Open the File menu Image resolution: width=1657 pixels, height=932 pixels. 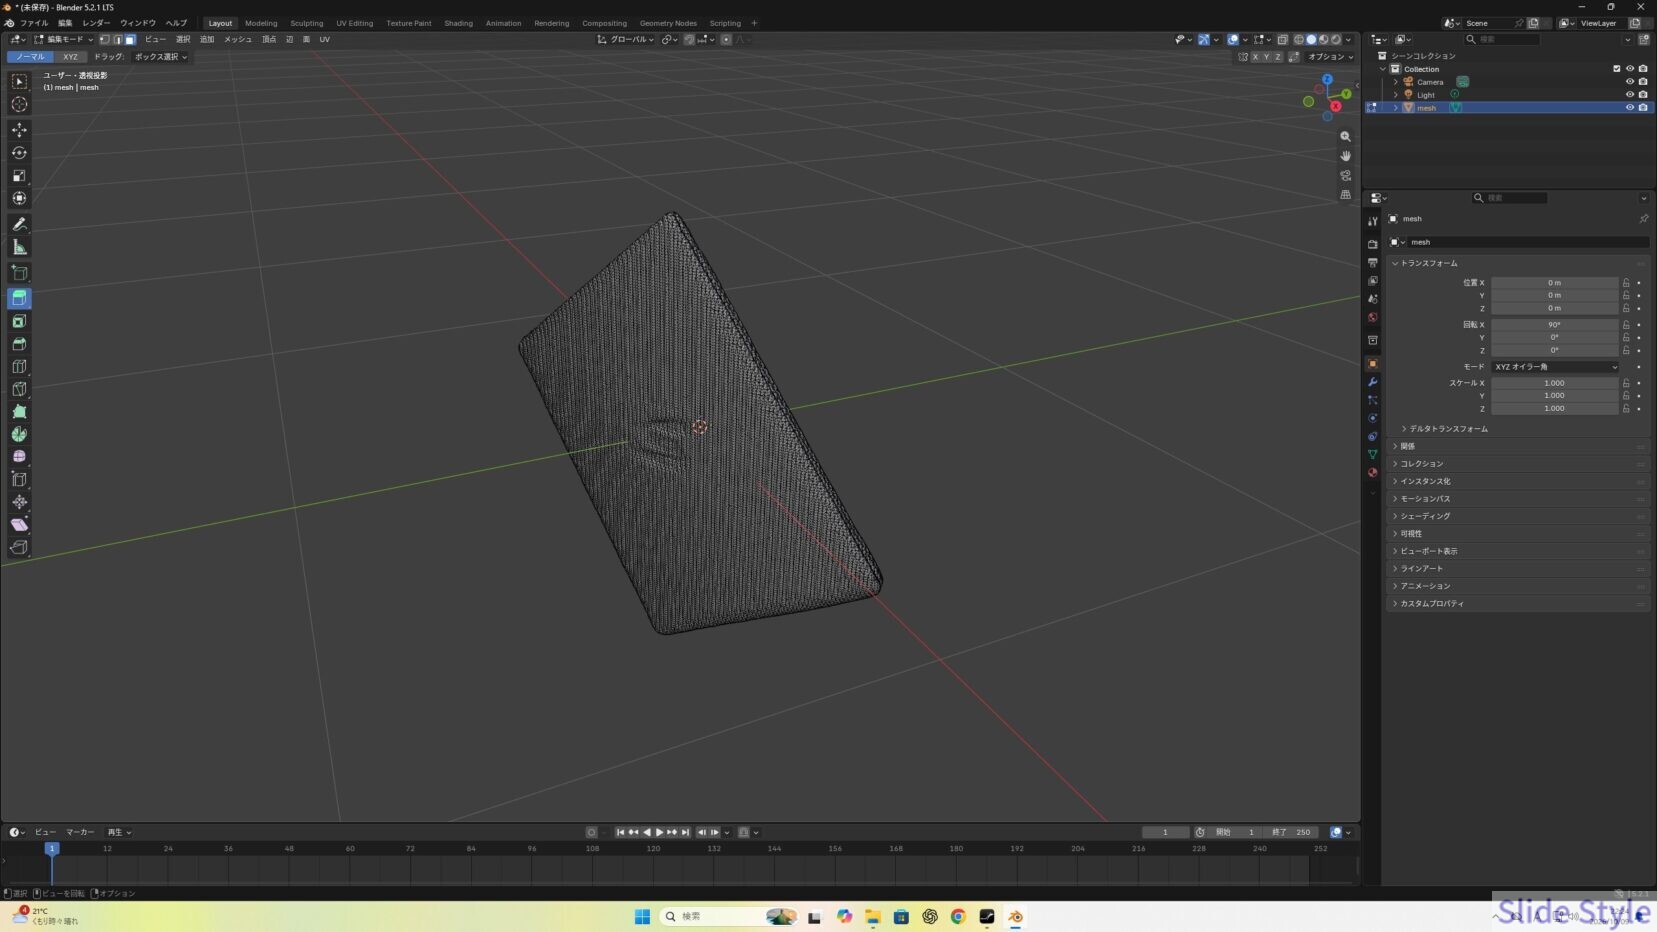click(x=34, y=23)
